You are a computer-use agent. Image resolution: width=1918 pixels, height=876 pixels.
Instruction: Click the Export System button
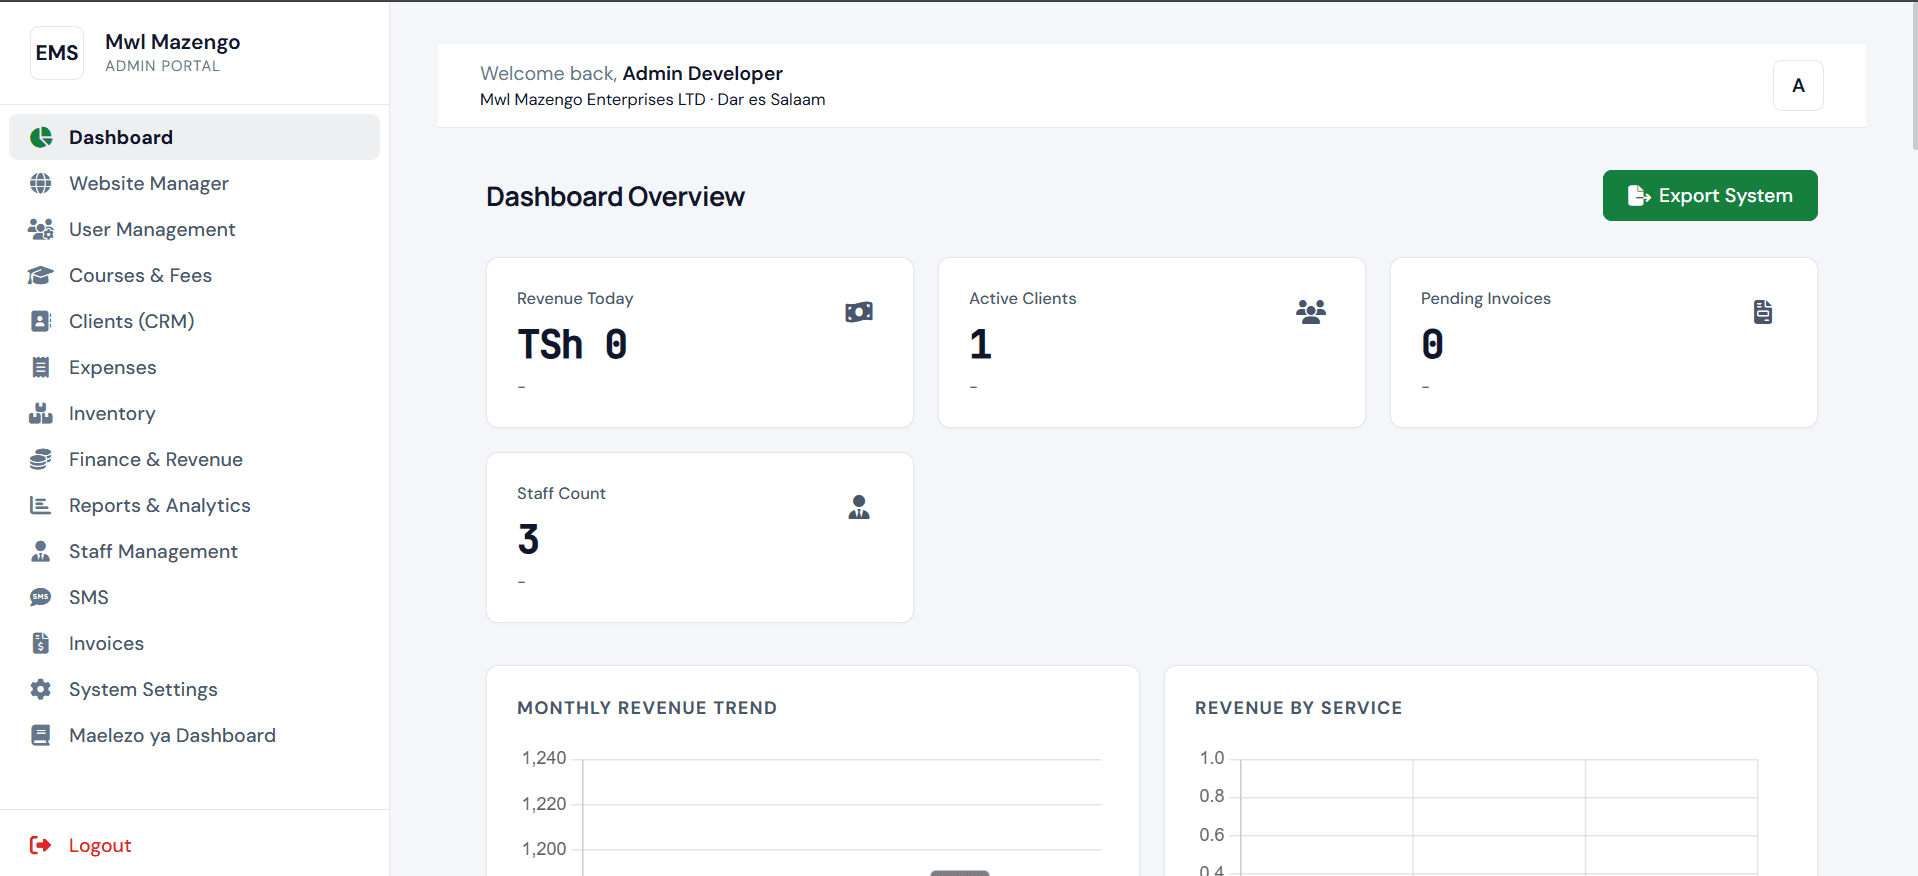[1710, 195]
